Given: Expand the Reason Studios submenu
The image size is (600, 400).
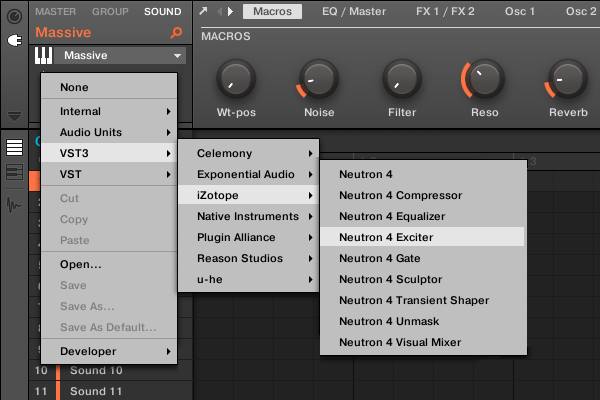Looking at the screenshot, I should (x=249, y=258).
